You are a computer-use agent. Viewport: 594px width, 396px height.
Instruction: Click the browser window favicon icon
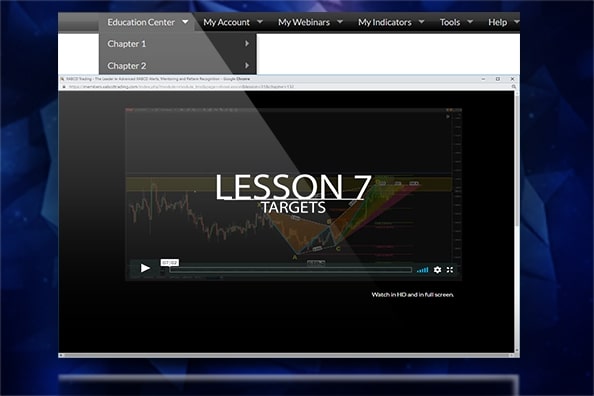pyautogui.click(x=63, y=79)
